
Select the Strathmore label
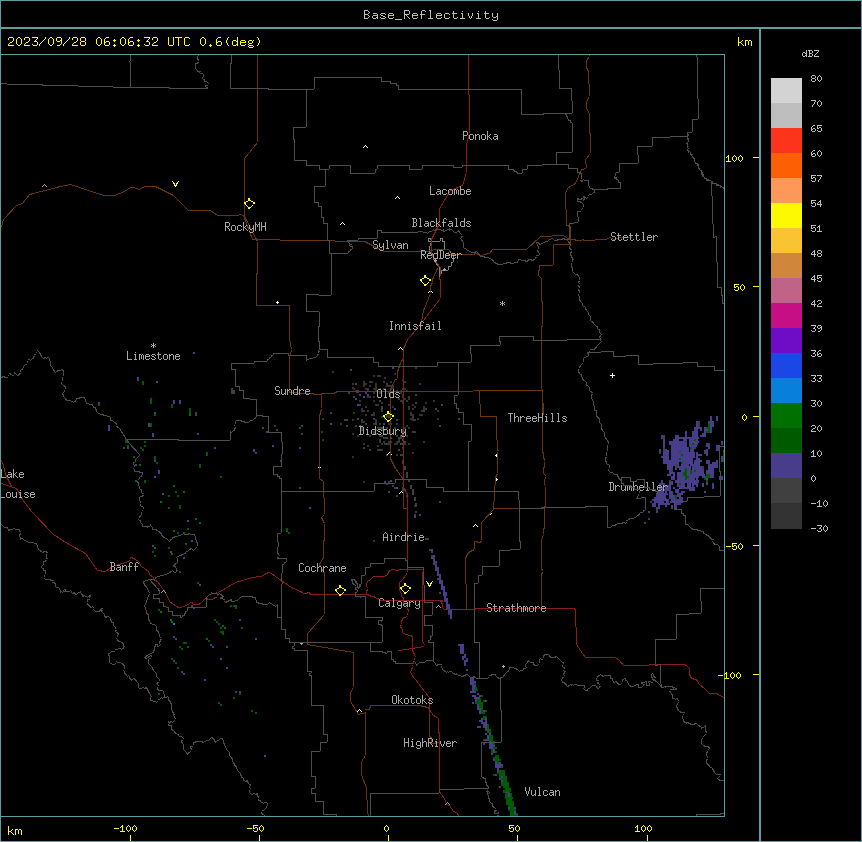click(516, 608)
